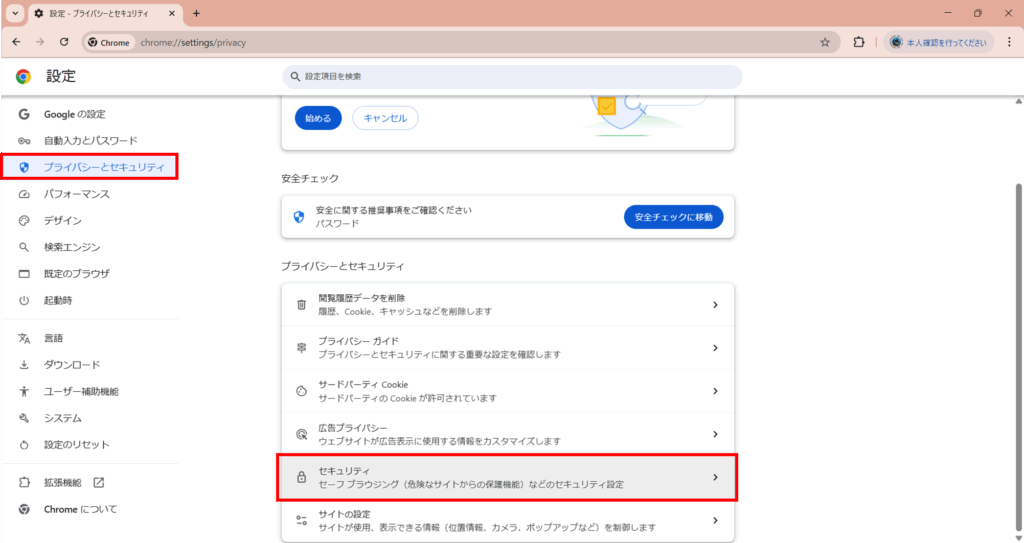Image resolution: width=1024 pixels, height=543 pixels.
Task: Click the 本人確認を行ってください profile chip
Action: [x=940, y=42]
